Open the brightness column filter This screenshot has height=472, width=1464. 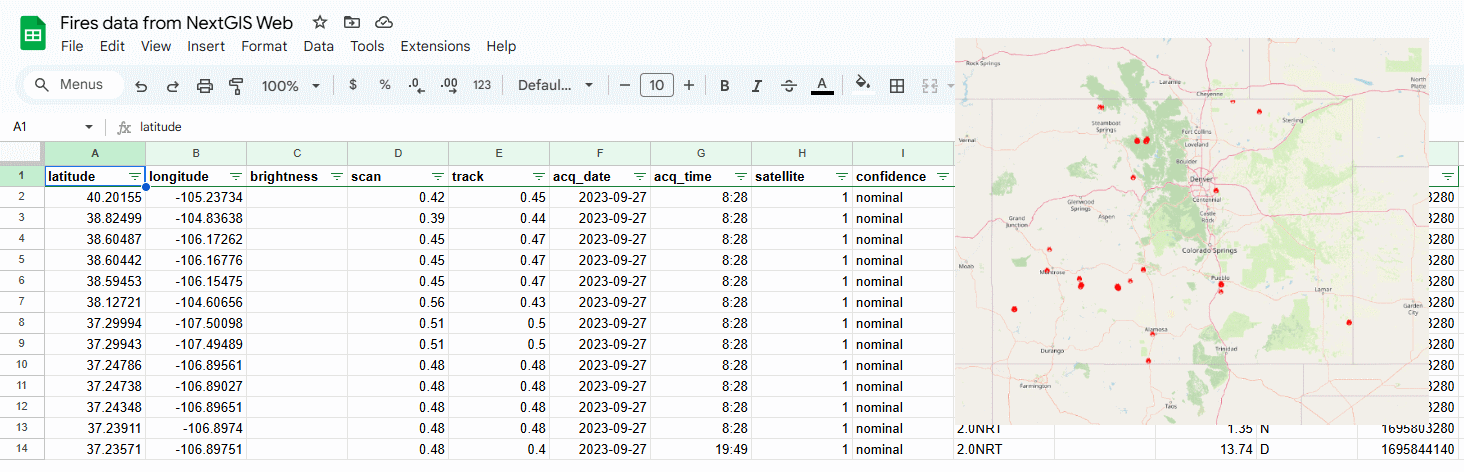(337, 176)
